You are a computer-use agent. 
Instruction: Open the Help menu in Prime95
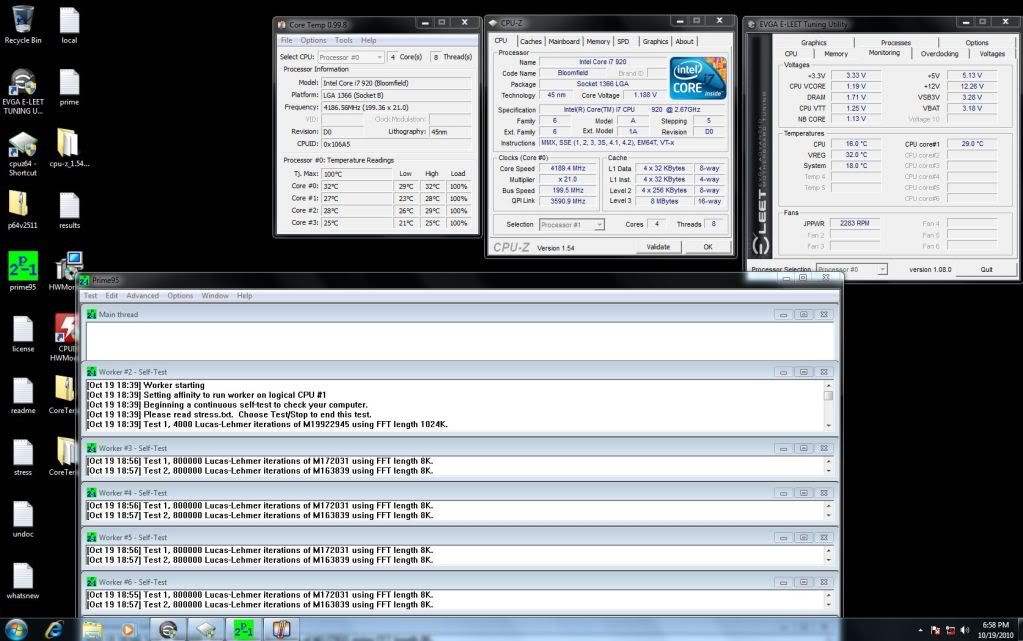click(245, 296)
